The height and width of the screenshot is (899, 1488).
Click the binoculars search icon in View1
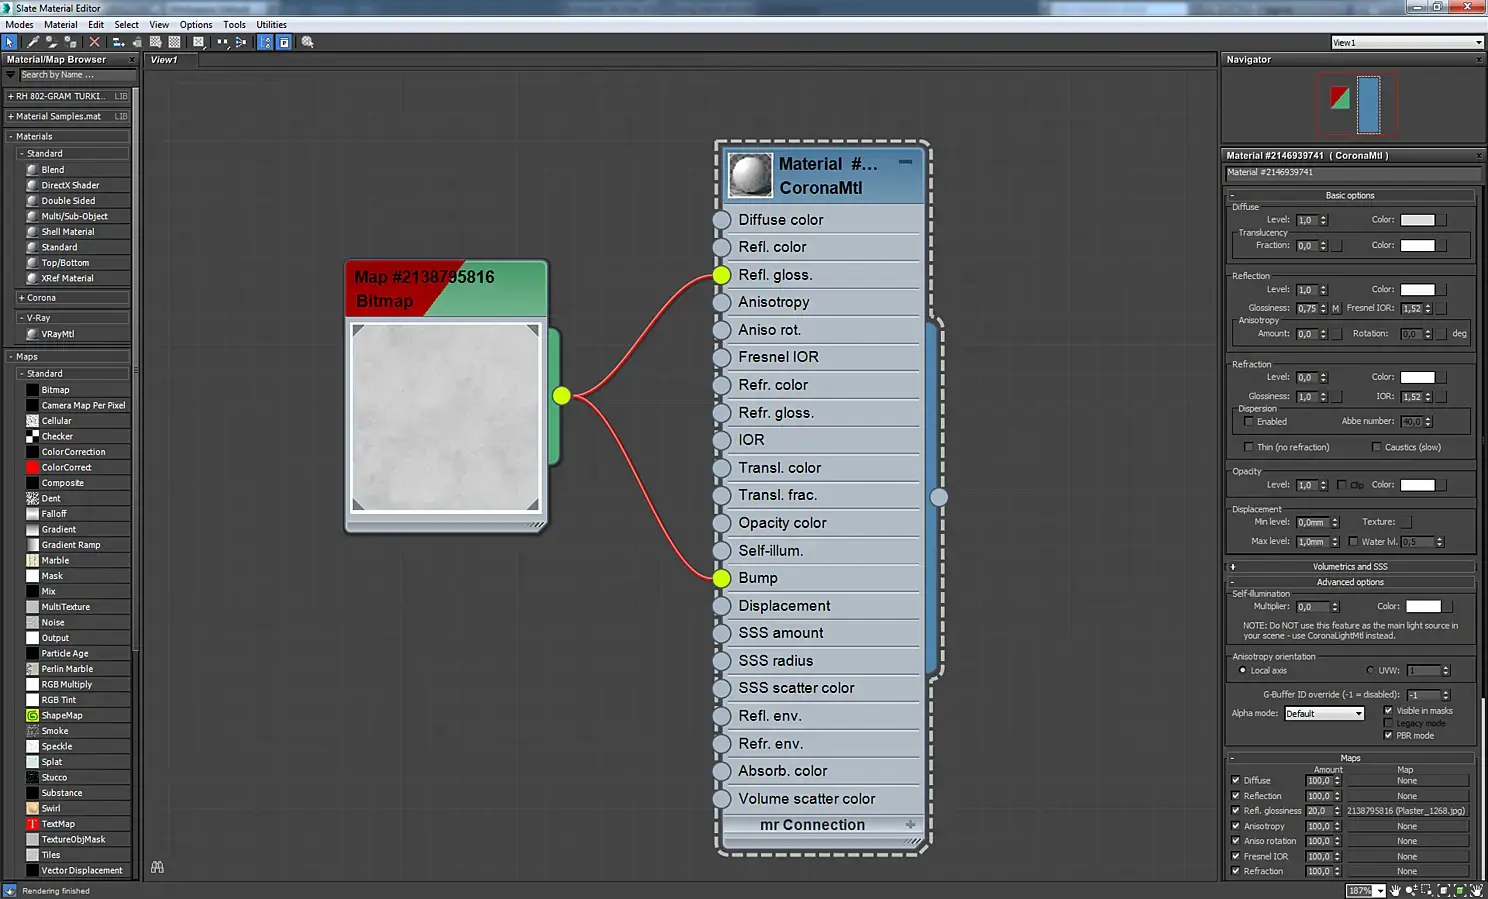157,867
